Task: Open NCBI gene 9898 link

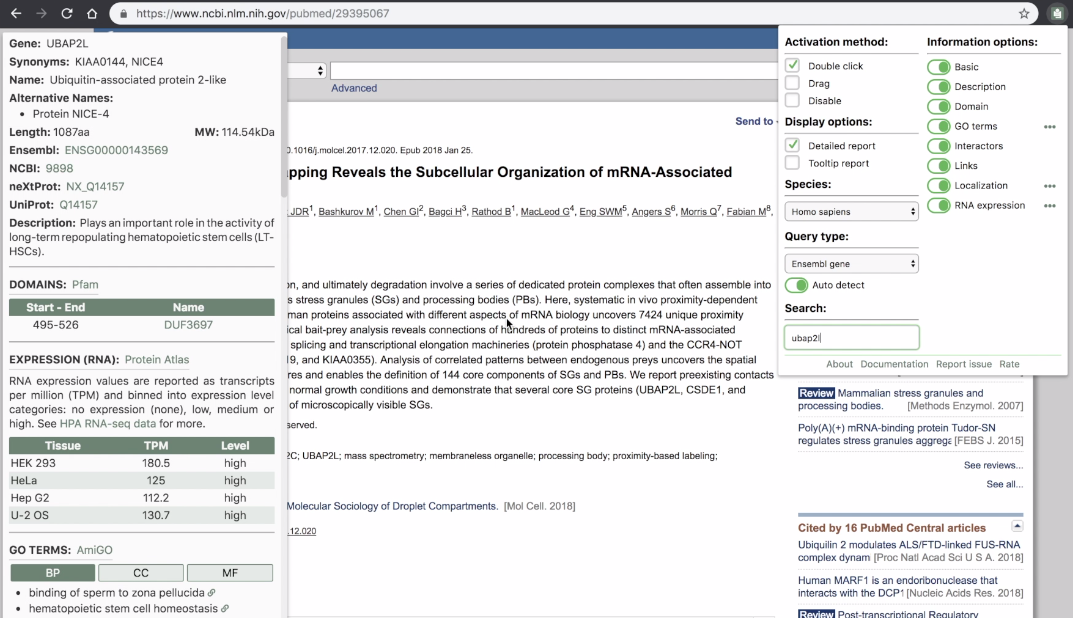Action: tap(60, 168)
